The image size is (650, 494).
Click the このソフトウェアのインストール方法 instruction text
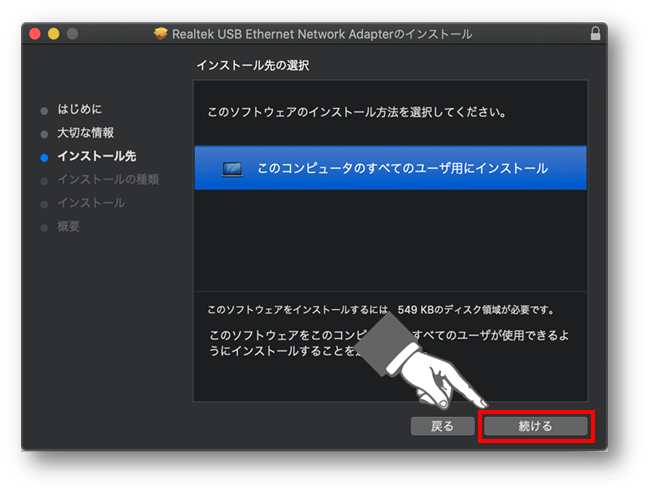pyautogui.click(x=357, y=112)
